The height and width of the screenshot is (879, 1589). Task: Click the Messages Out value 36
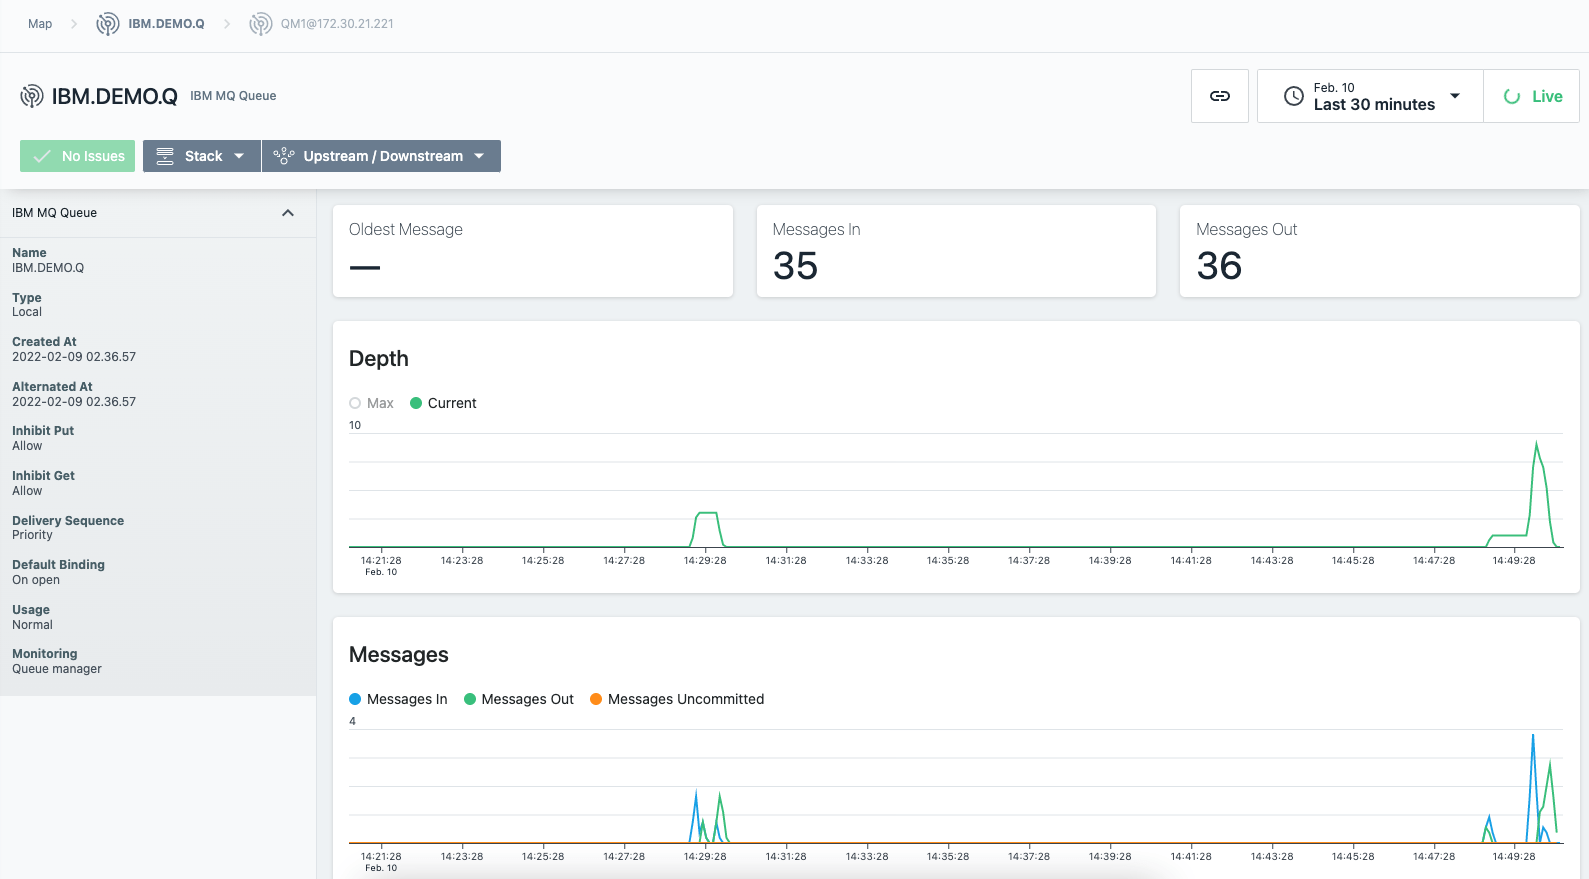[1219, 266]
